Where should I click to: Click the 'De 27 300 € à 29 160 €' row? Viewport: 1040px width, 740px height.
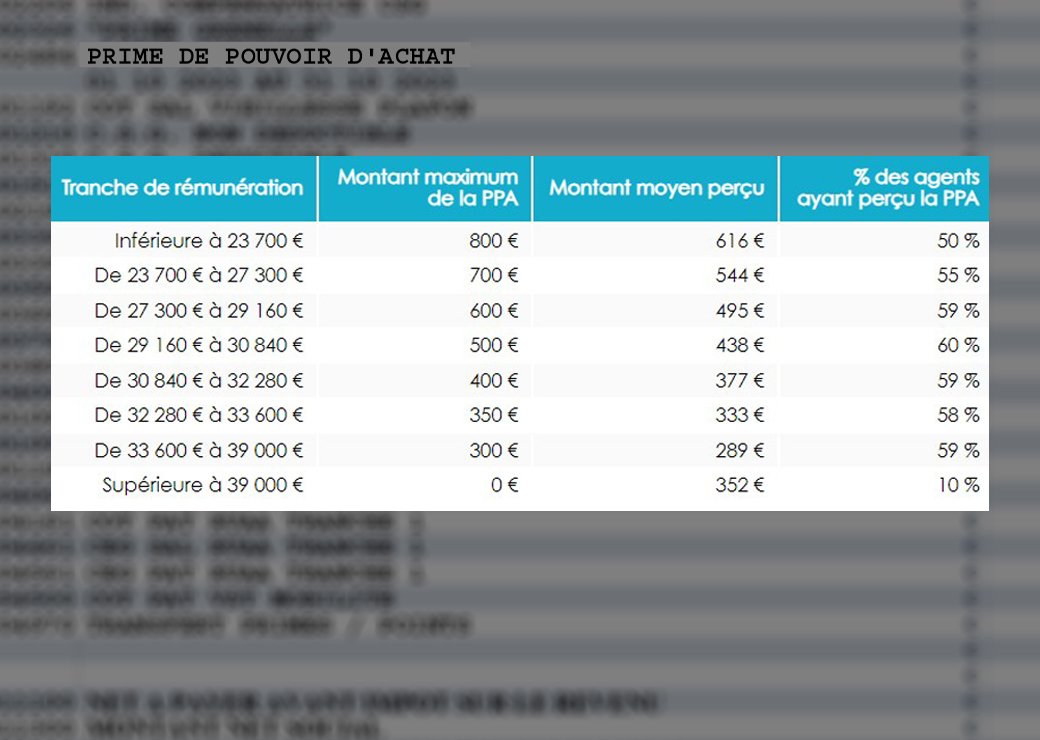[520, 310]
